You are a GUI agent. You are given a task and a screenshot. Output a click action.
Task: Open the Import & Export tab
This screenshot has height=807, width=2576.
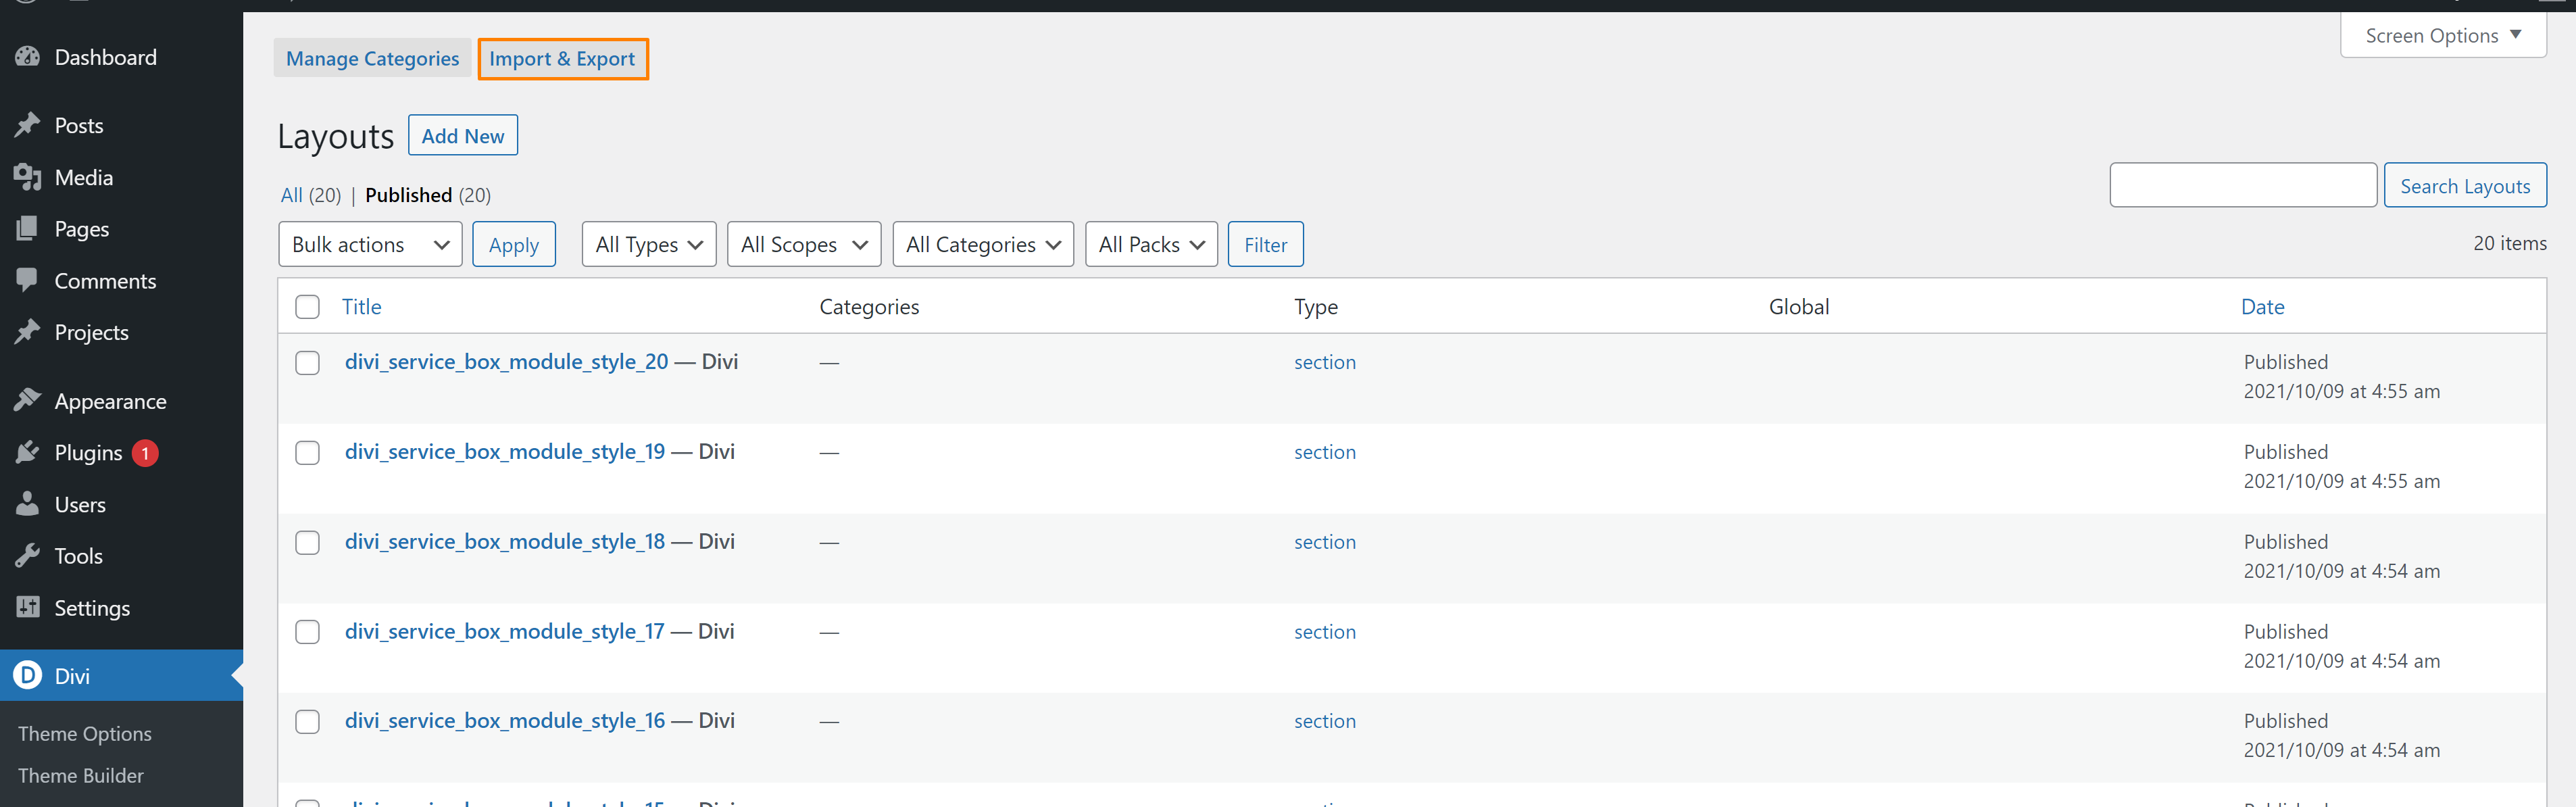[x=562, y=59]
